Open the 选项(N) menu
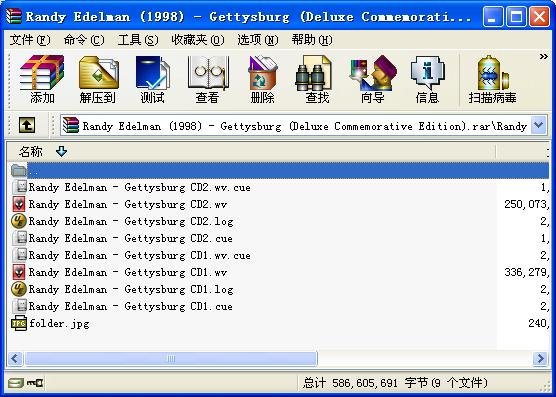 [x=258, y=40]
